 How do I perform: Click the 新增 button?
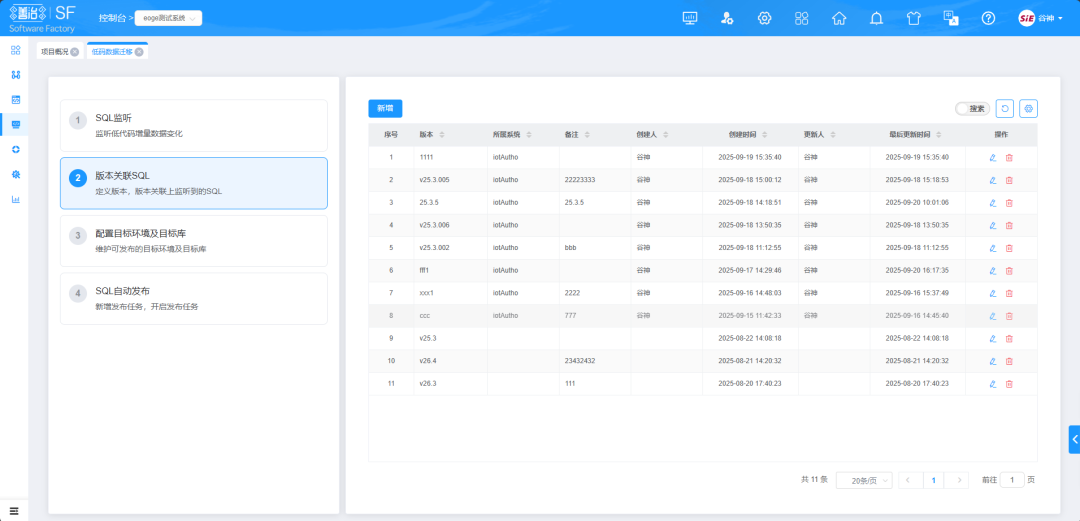point(385,108)
